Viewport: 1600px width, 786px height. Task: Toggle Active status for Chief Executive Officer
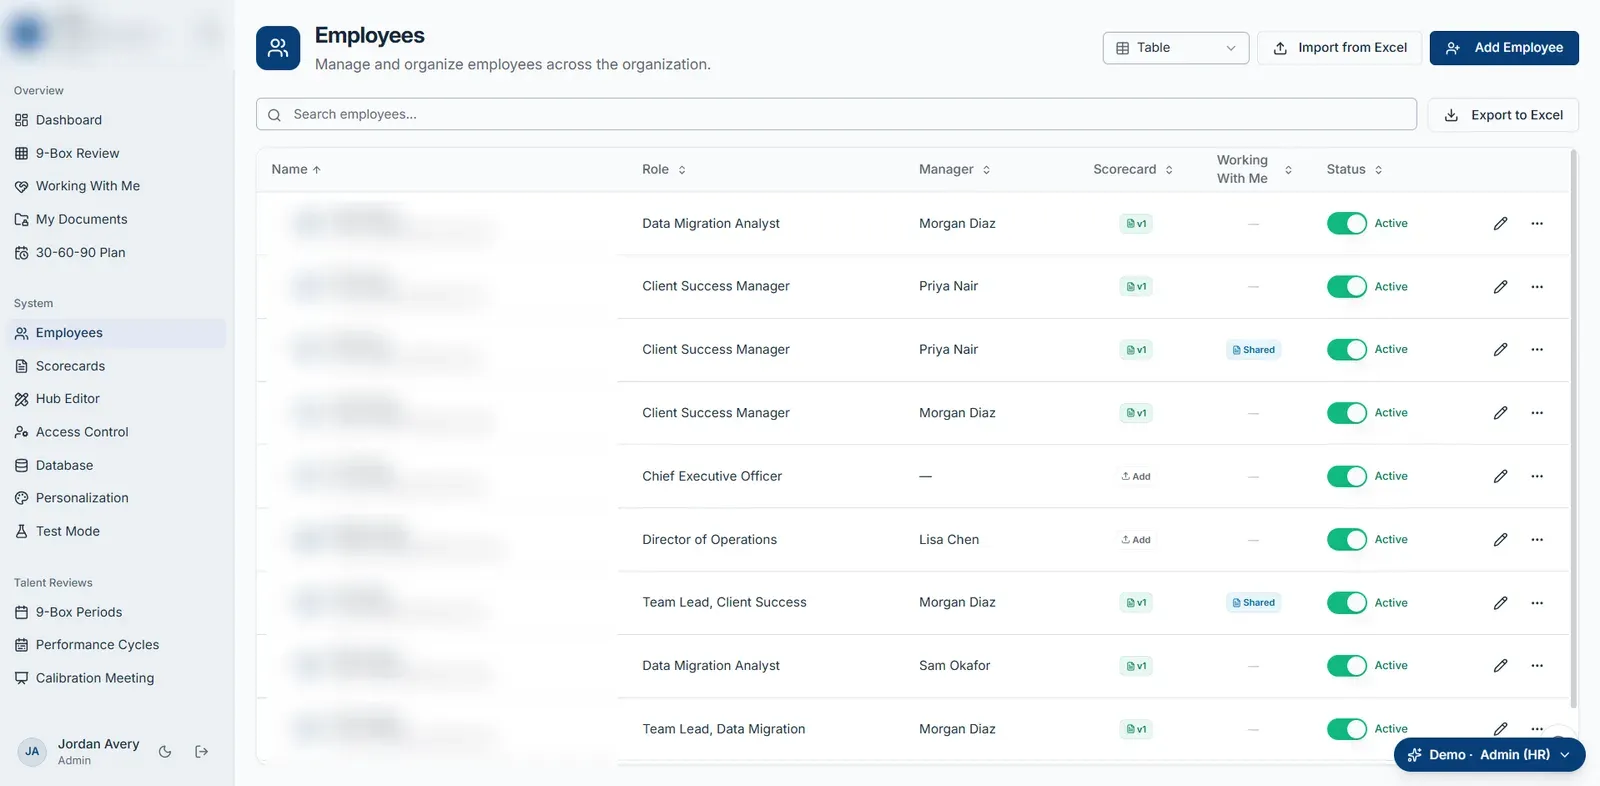tap(1347, 476)
